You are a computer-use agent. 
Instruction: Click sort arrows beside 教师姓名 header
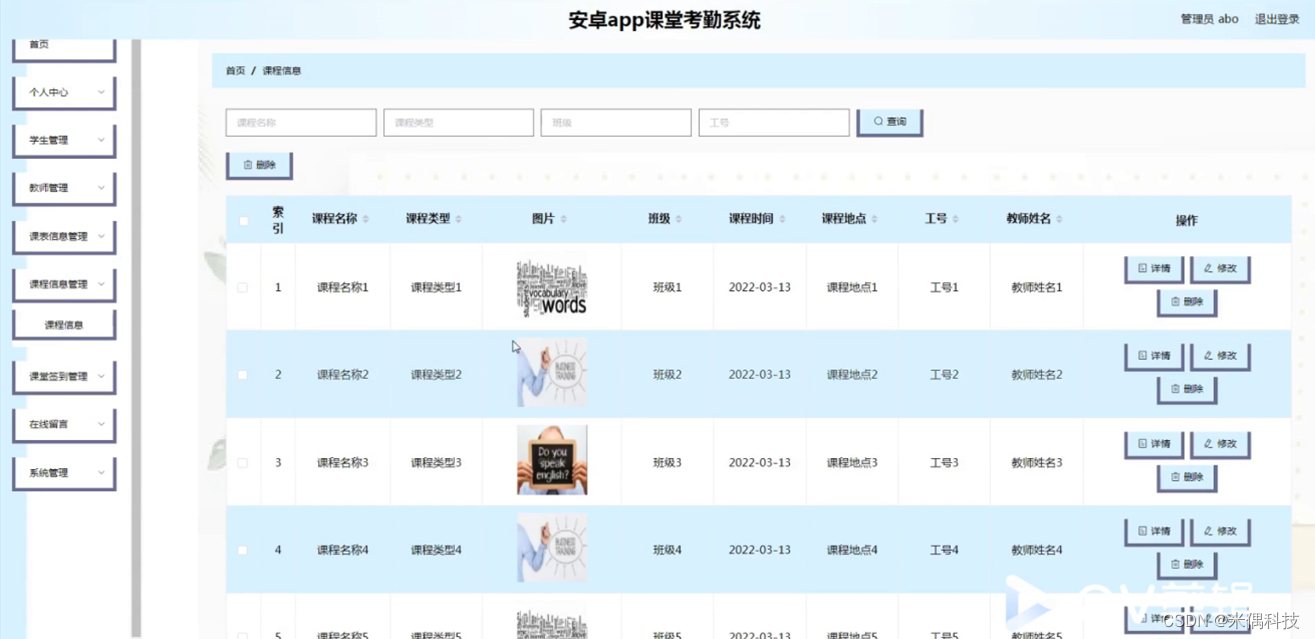coord(1059,219)
